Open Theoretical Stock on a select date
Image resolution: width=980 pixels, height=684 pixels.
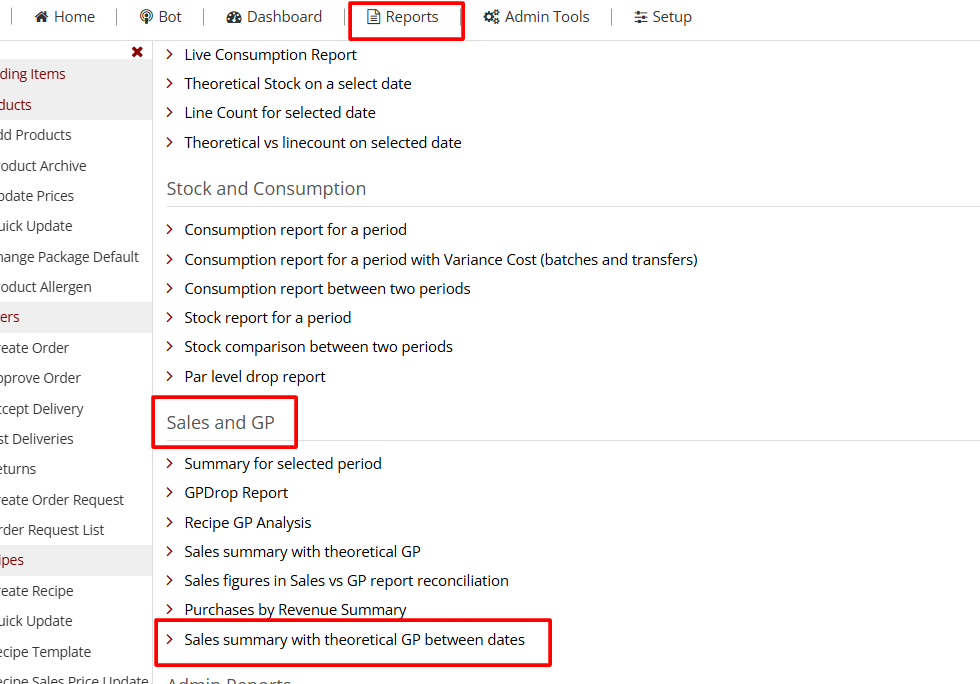coord(297,84)
